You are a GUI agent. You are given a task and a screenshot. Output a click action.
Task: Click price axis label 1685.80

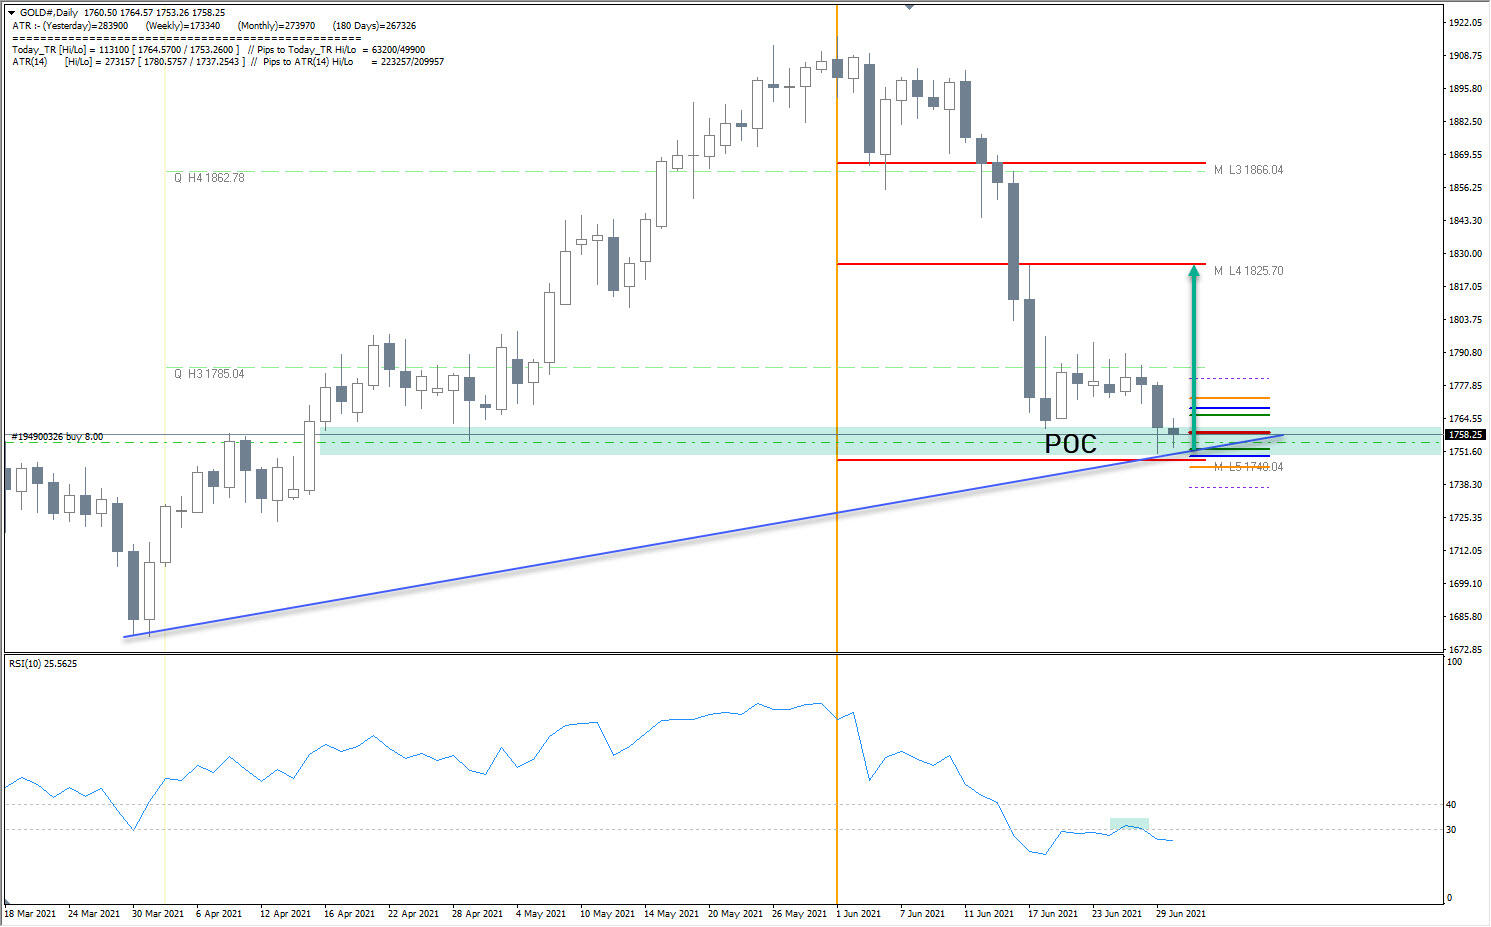click(1465, 617)
